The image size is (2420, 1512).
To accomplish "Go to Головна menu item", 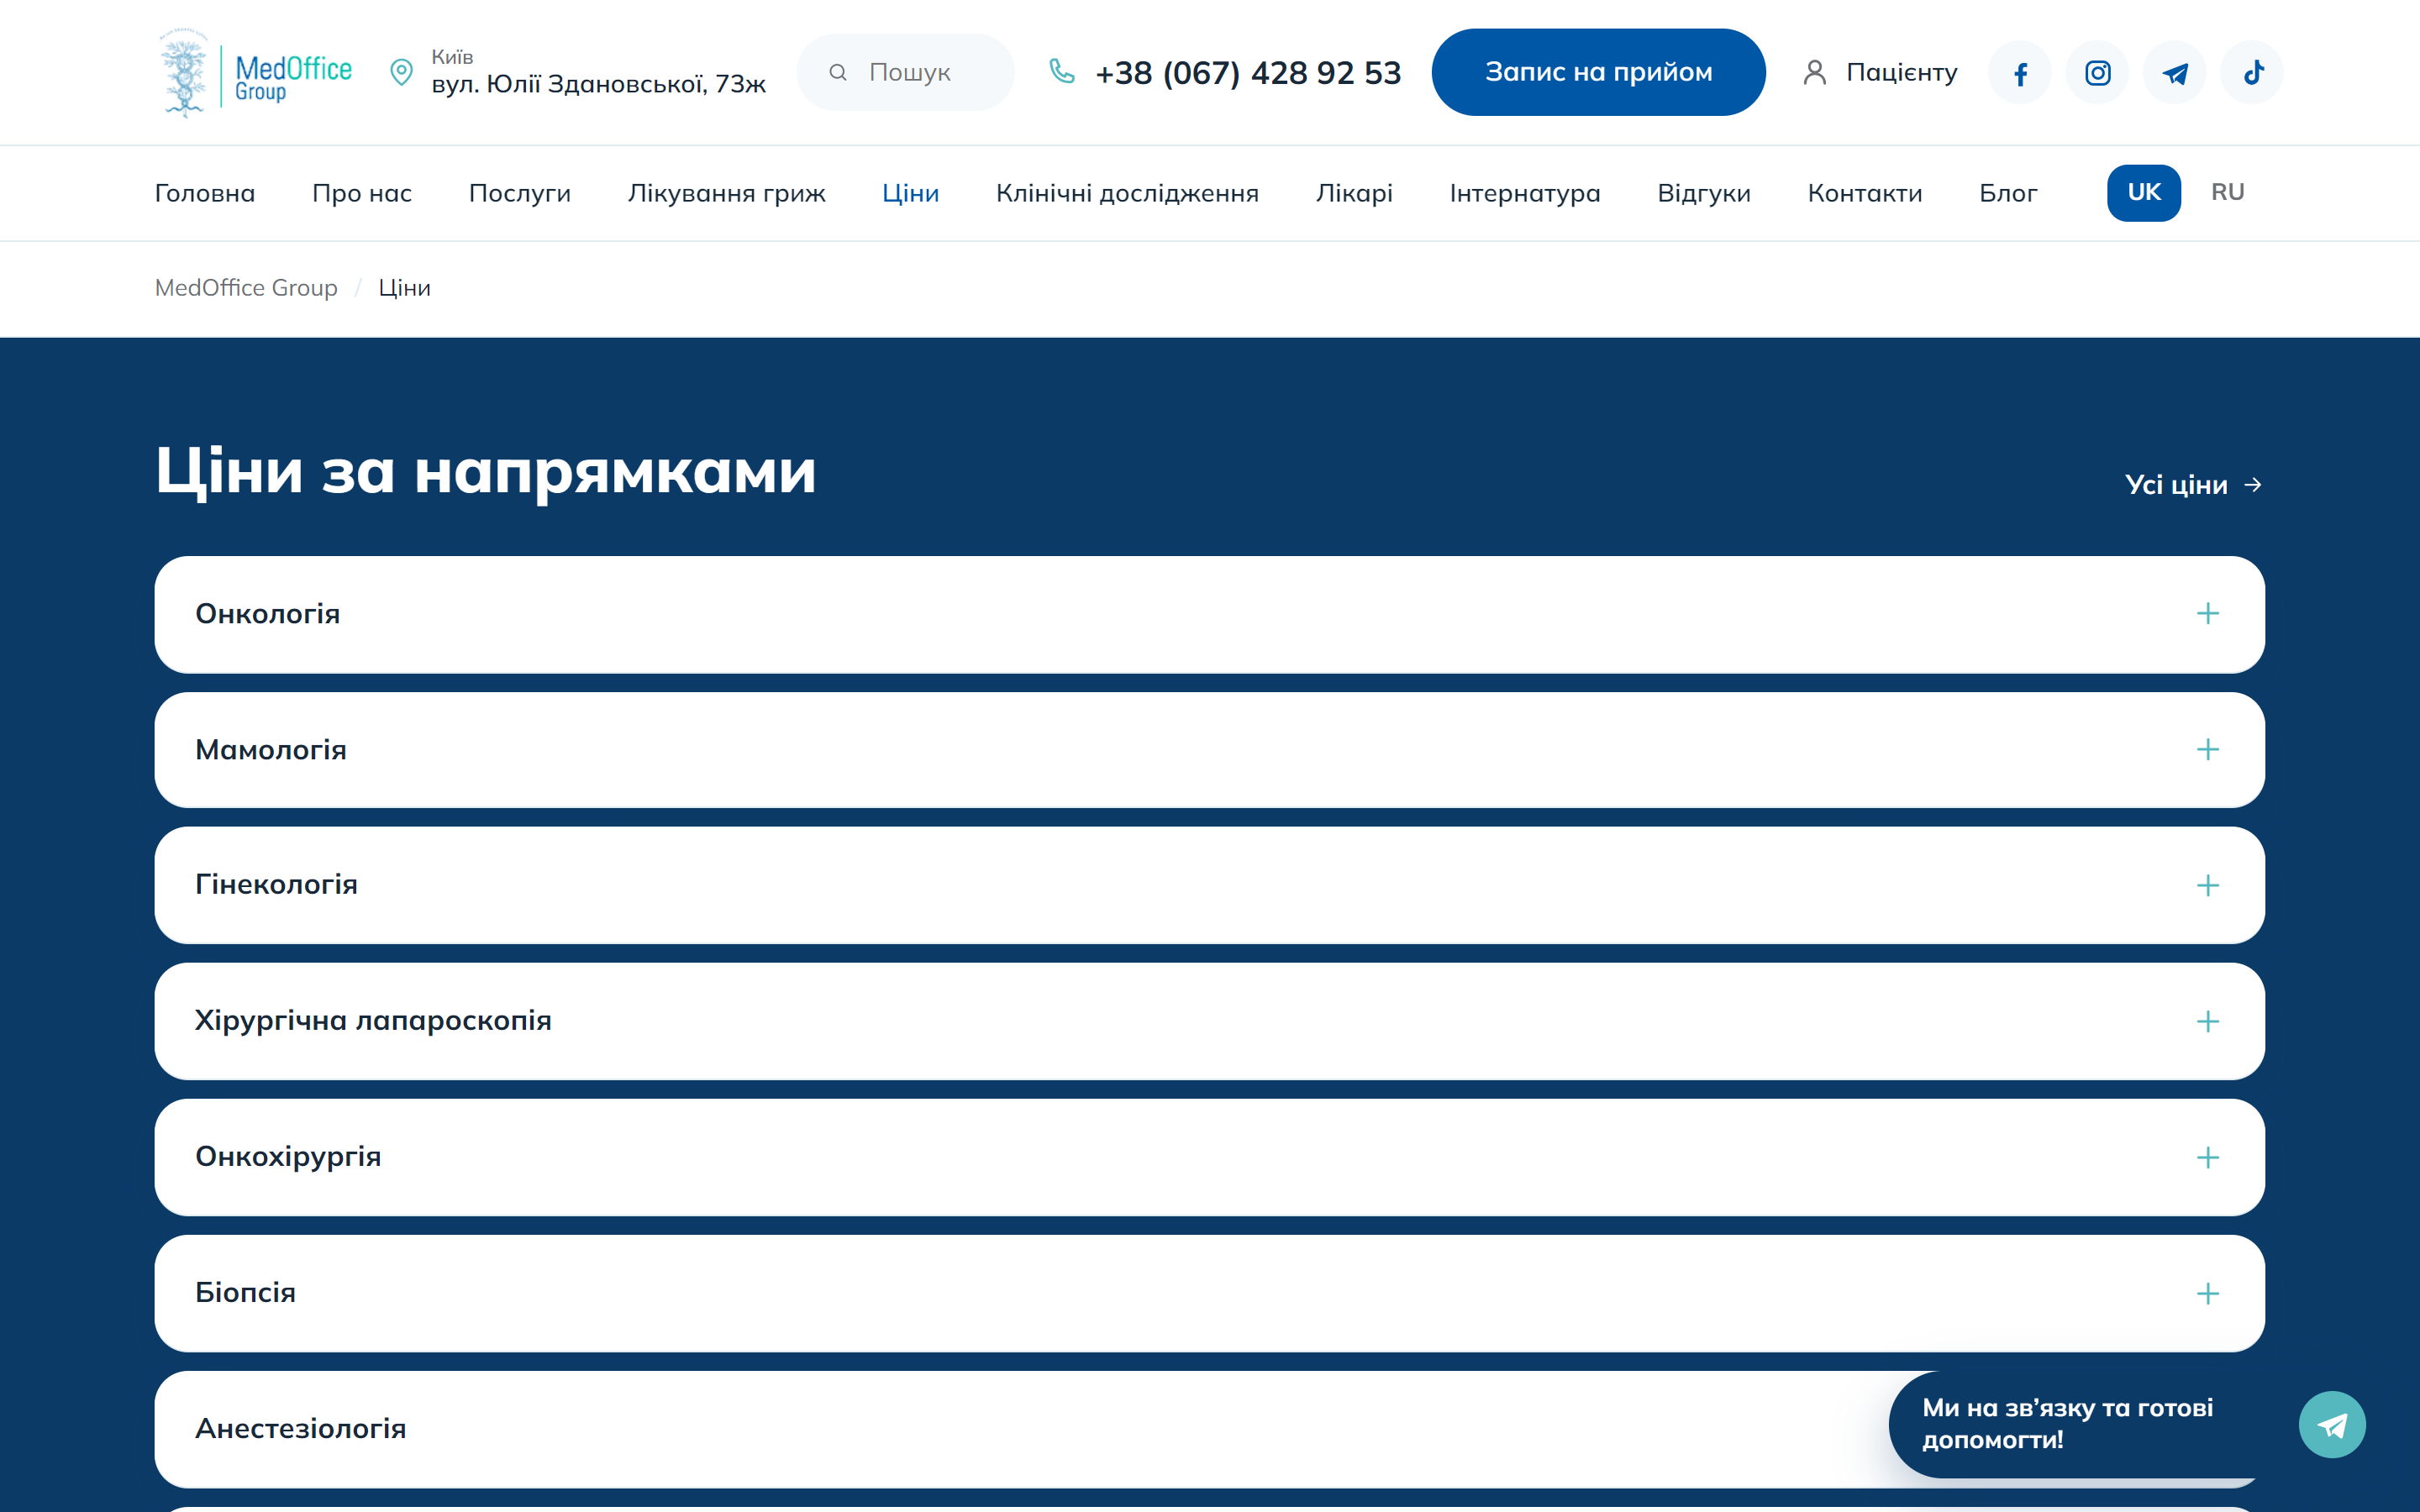I will coord(205,193).
